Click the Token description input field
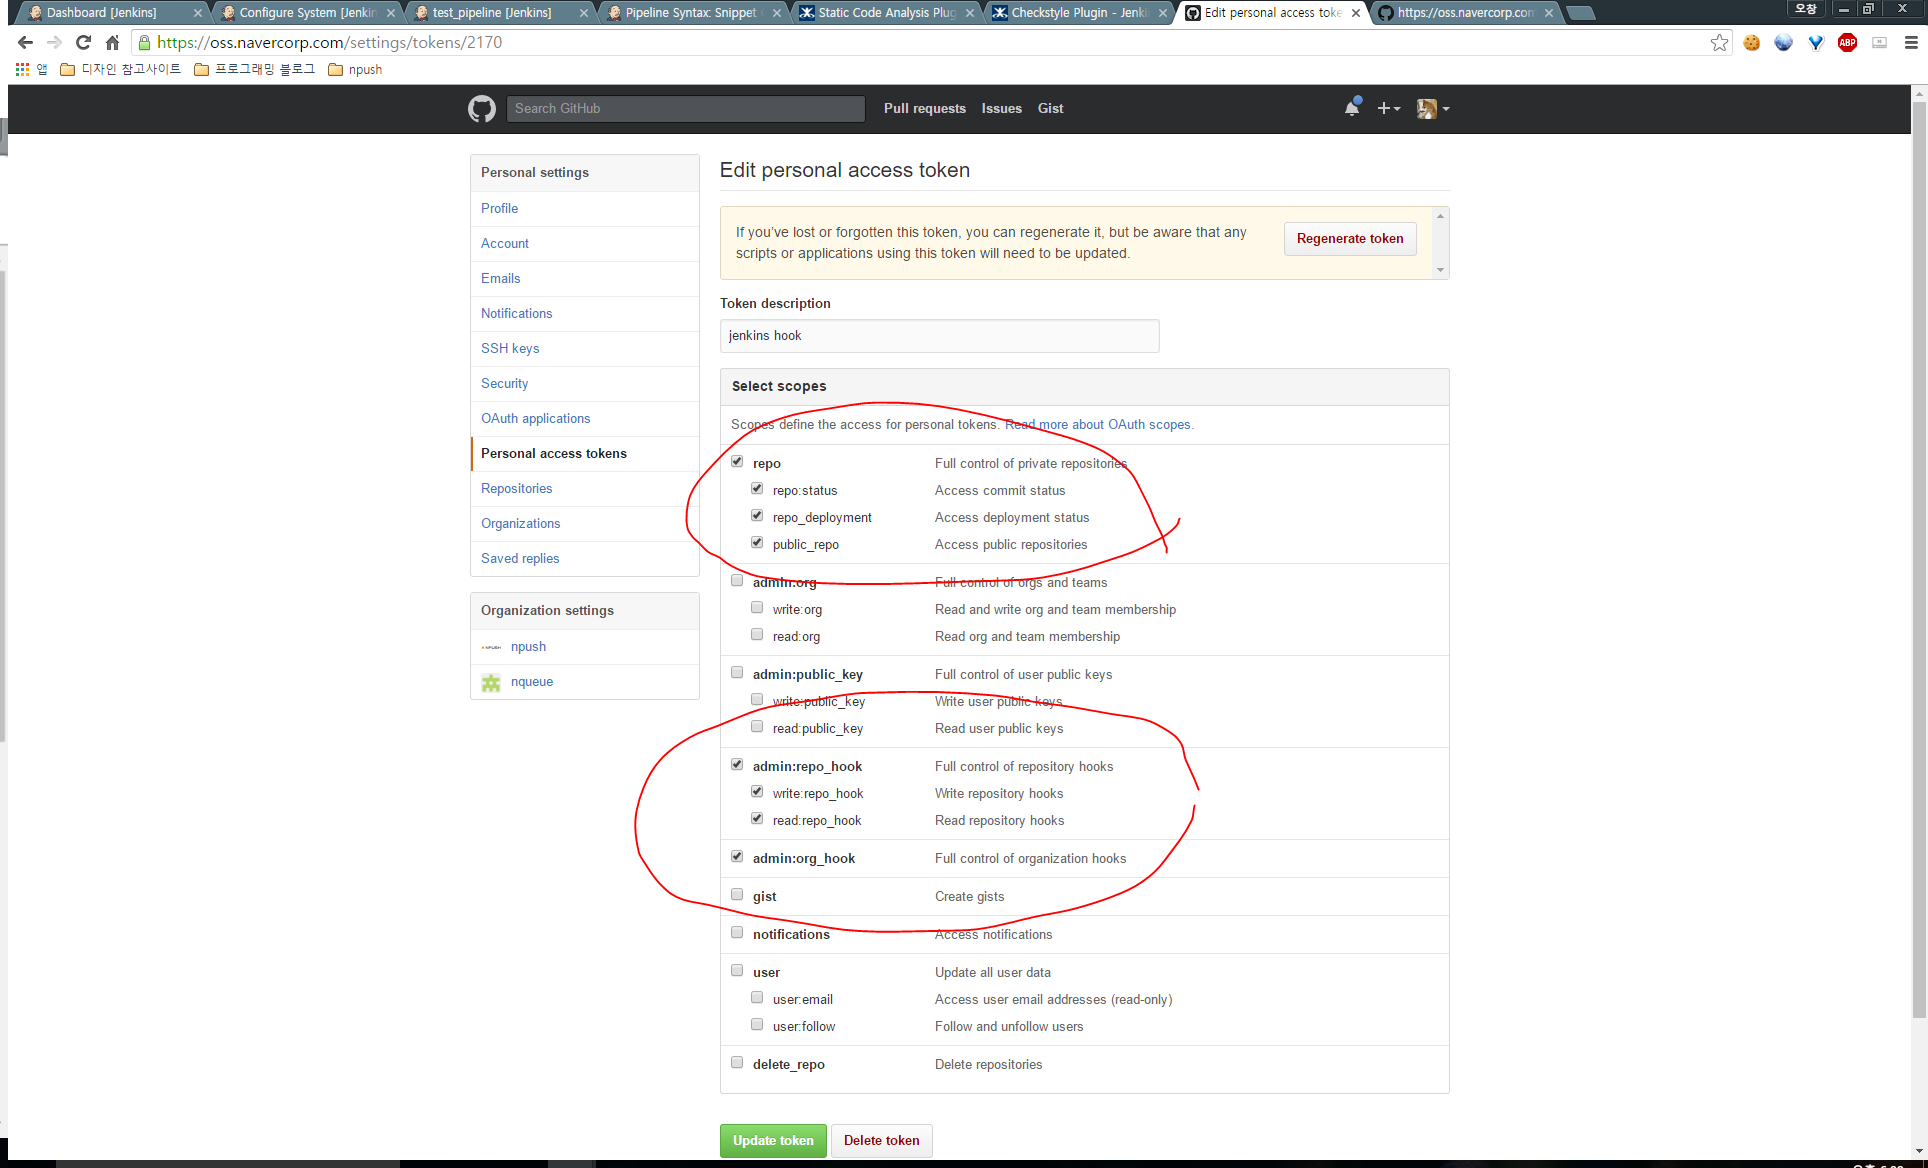1928x1168 pixels. pos(939,336)
